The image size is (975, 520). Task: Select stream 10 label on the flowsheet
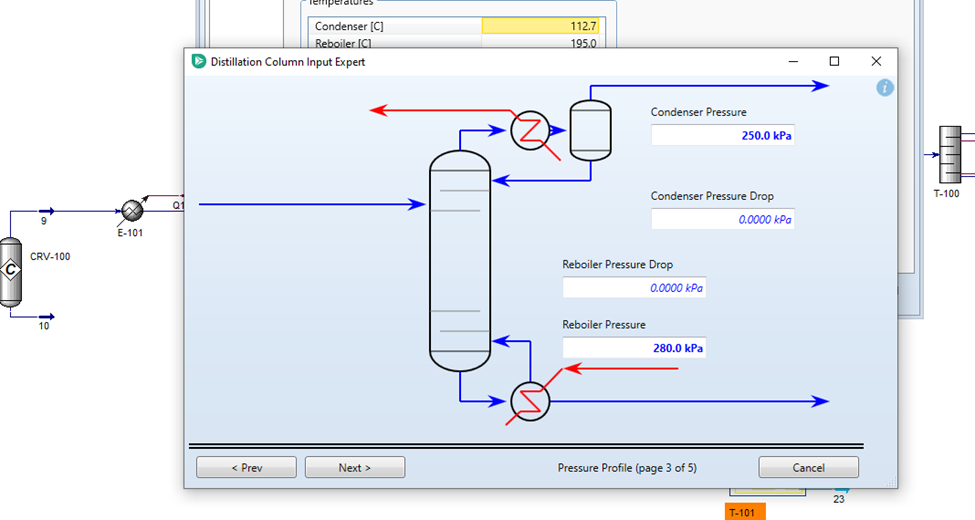(44, 326)
